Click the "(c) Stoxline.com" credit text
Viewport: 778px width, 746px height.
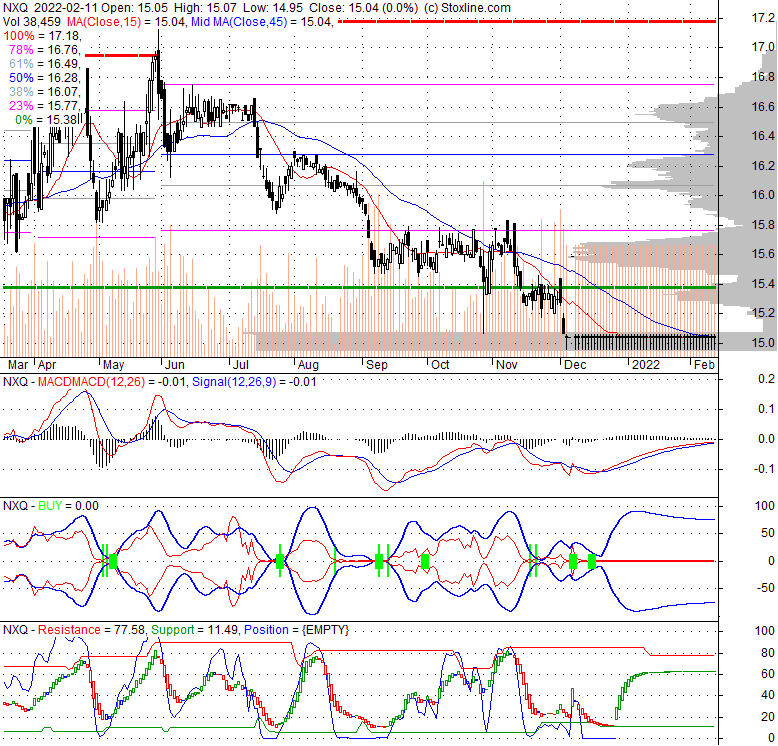click(x=468, y=8)
